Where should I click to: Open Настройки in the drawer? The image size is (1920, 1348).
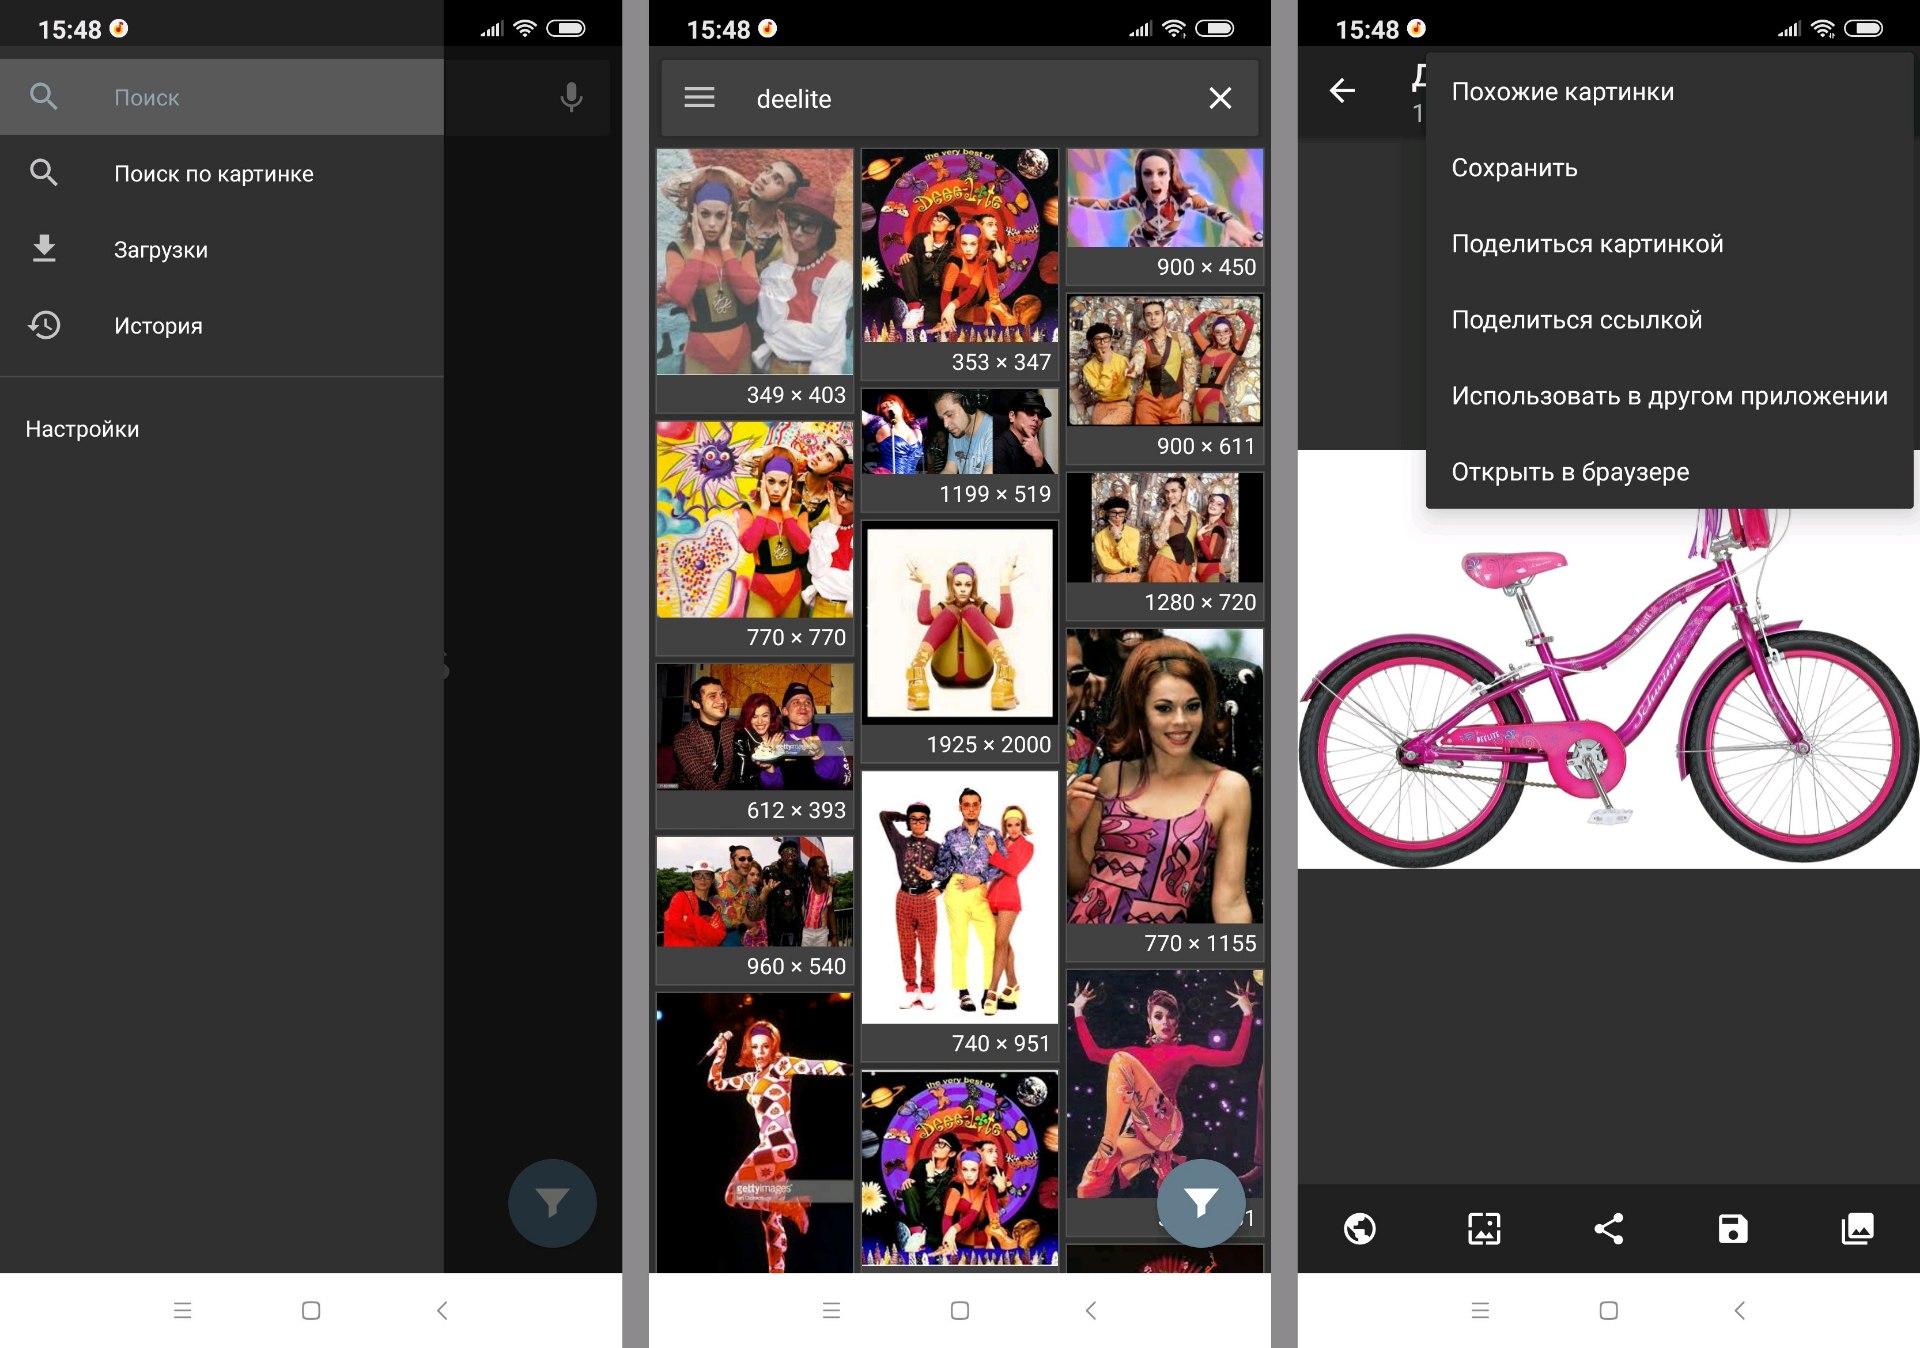pyautogui.click(x=222, y=429)
